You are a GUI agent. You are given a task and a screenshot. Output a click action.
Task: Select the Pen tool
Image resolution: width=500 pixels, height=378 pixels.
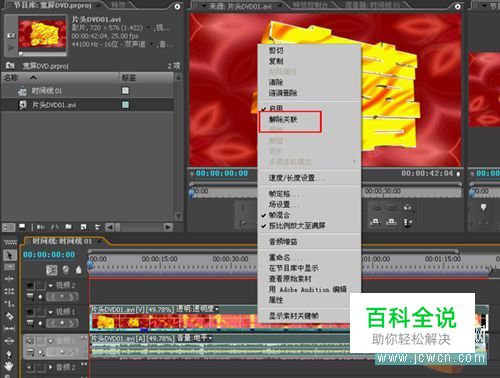9,353
